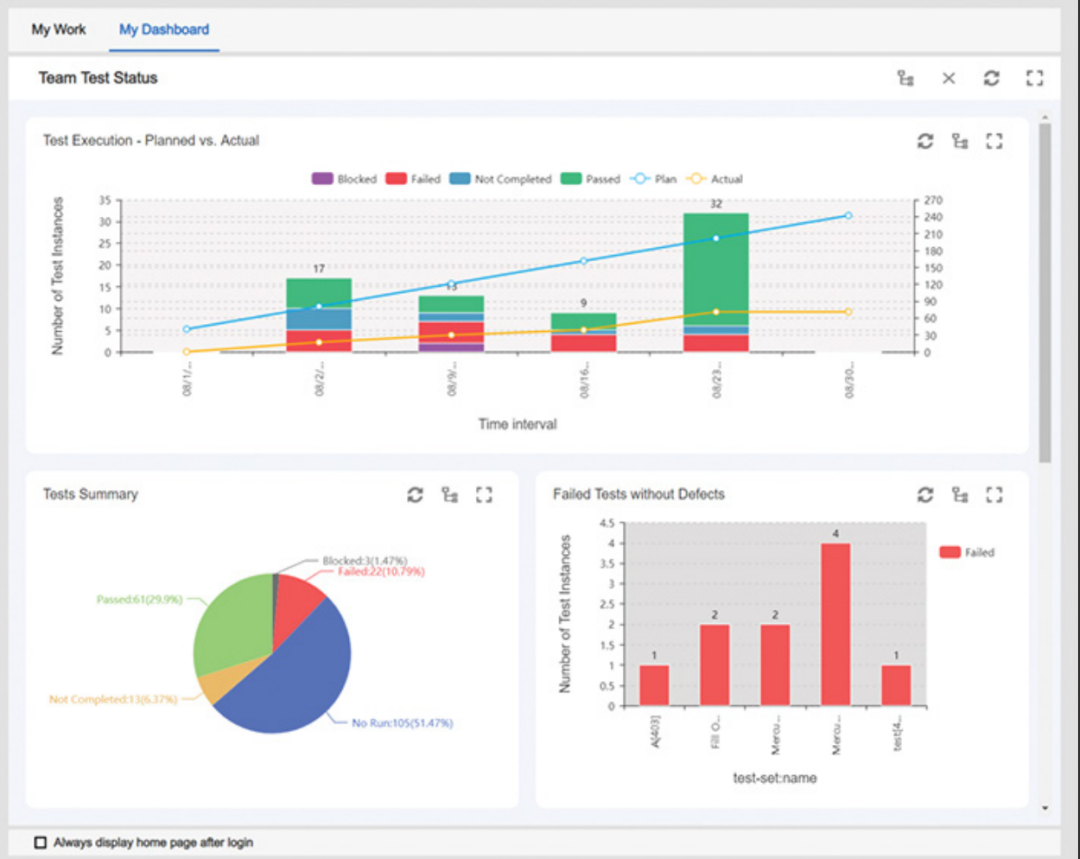This screenshot has height=859, width=1080.
Task: Click the Passed legend color swatch
Action: pos(571,179)
